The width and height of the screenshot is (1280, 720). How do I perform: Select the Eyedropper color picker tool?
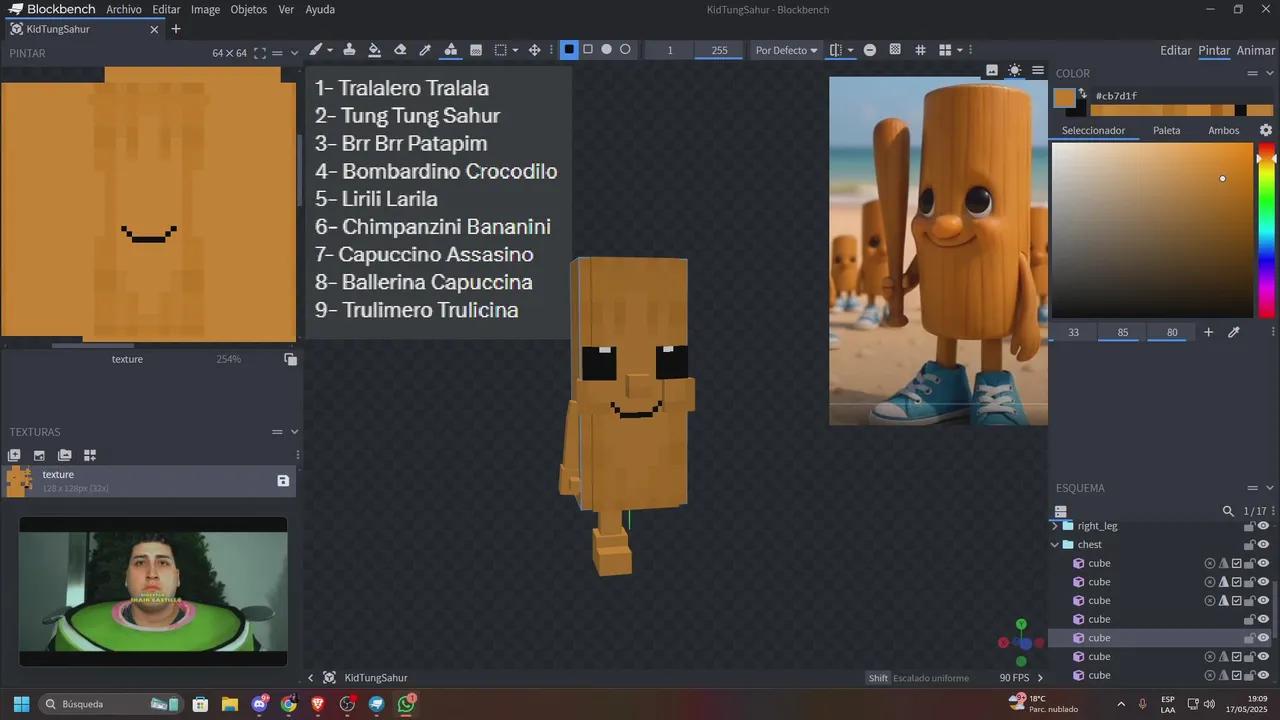click(x=424, y=49)
